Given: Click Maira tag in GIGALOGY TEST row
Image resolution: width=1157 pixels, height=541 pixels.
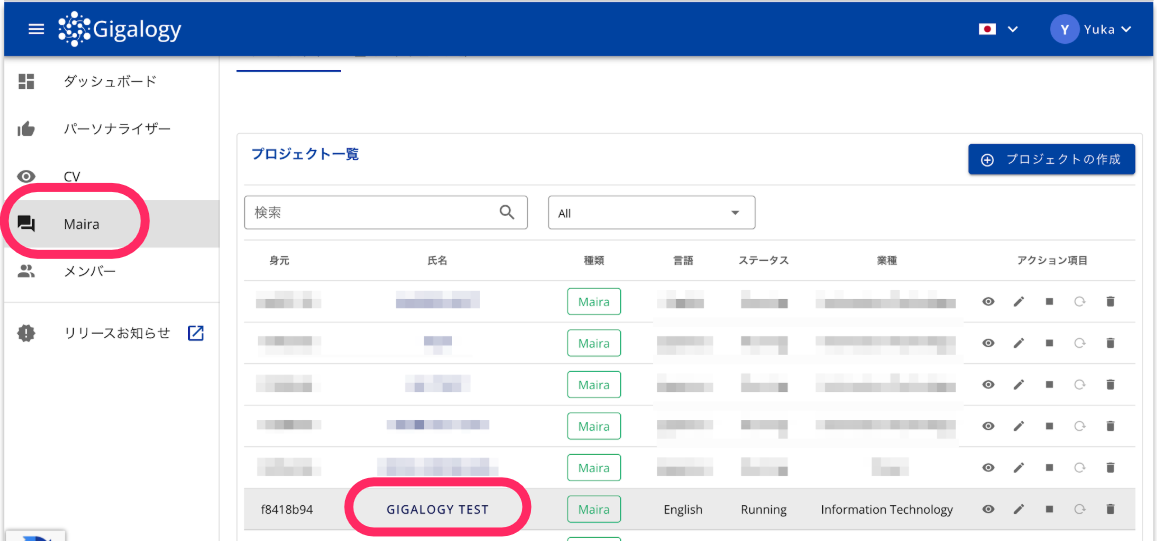Looking at the screenshot, I should pos(594,509).
